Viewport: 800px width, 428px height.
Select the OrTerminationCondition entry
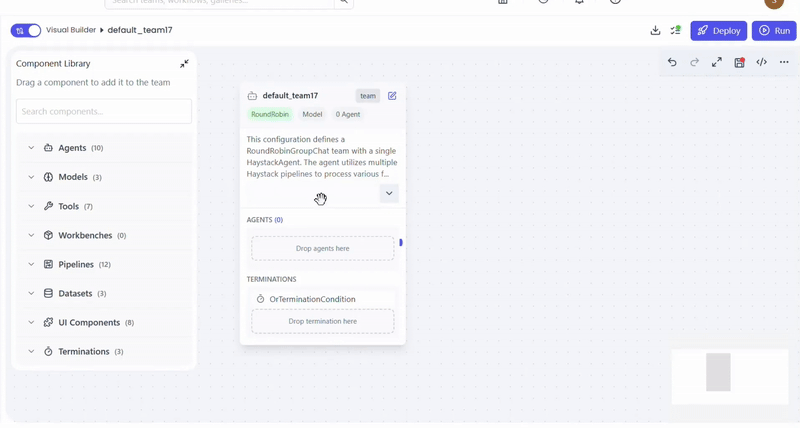click(312, 299)
